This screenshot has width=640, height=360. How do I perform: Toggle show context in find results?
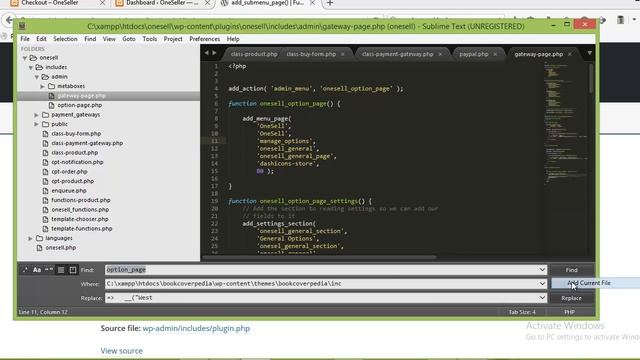(61, 270)
